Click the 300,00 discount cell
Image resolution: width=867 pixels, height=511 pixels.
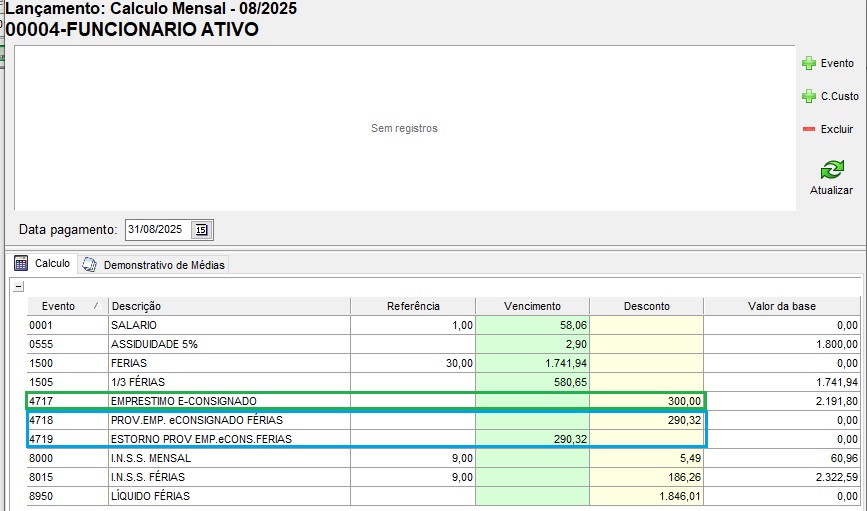pos(646,400)
